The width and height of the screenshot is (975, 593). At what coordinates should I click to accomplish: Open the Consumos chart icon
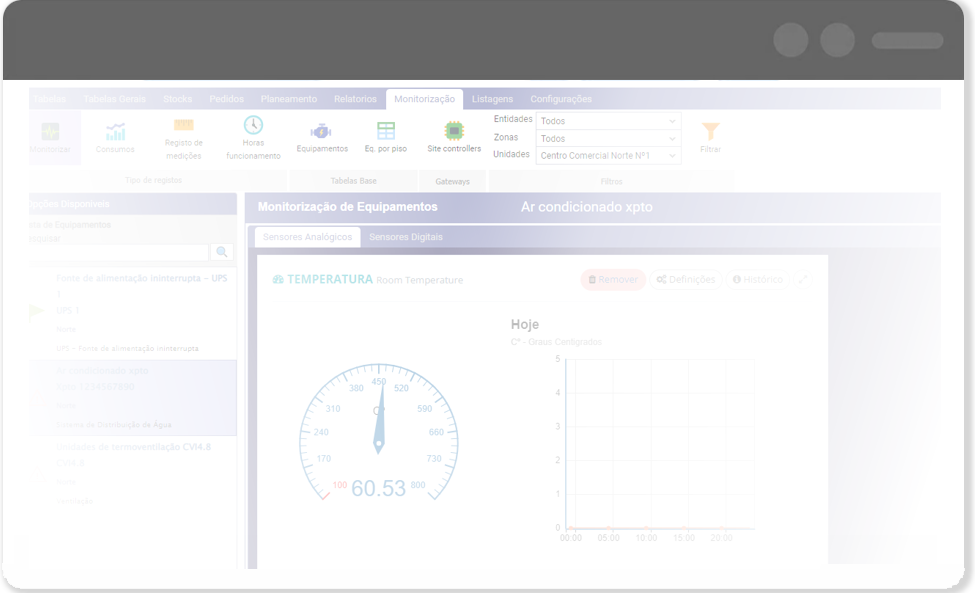(x=116, y=132)
